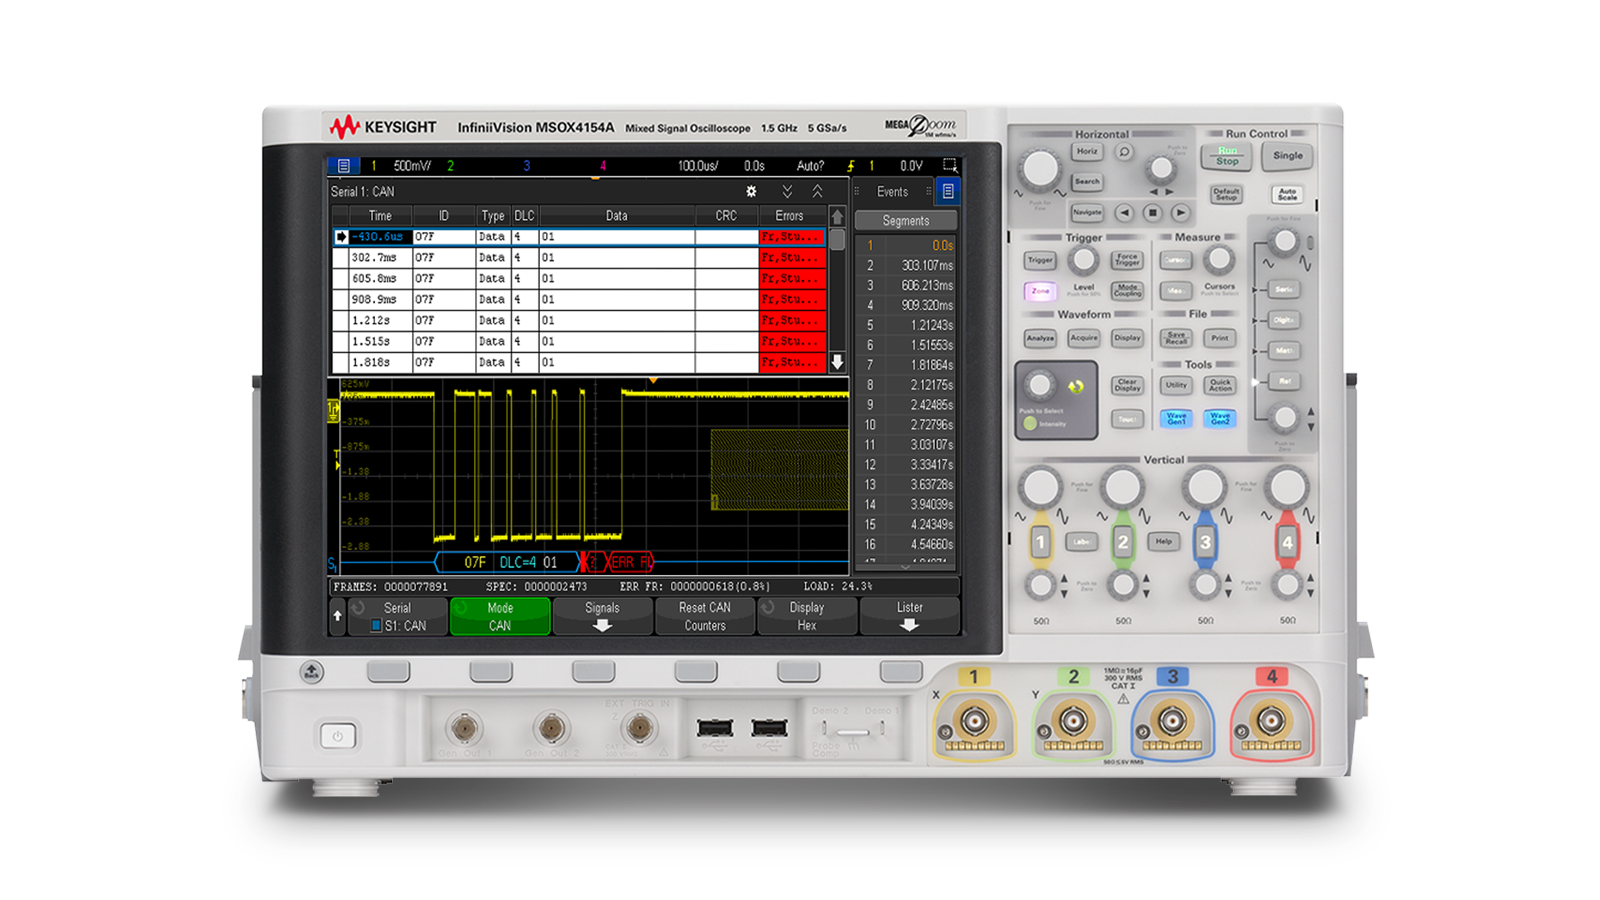Screen dimensions: 1600x900
Task: Click the Navigate key
Action: (1087, 213)
